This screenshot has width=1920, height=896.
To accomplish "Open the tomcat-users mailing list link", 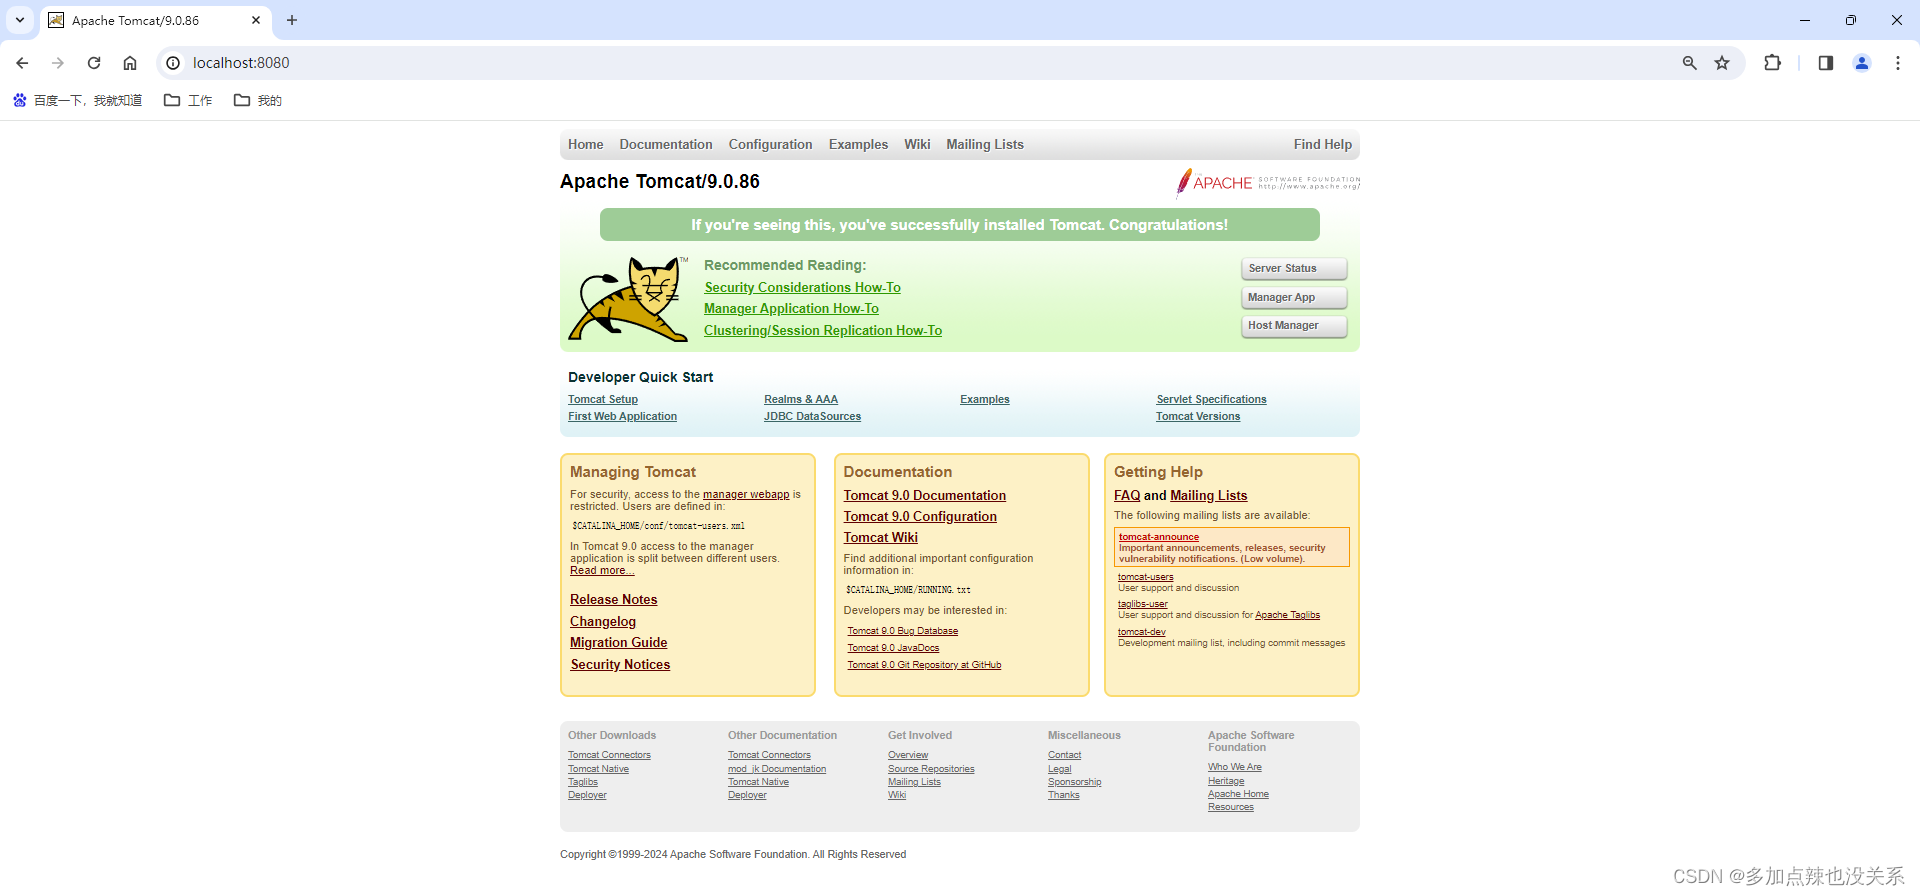I will tap(1146, 577).
